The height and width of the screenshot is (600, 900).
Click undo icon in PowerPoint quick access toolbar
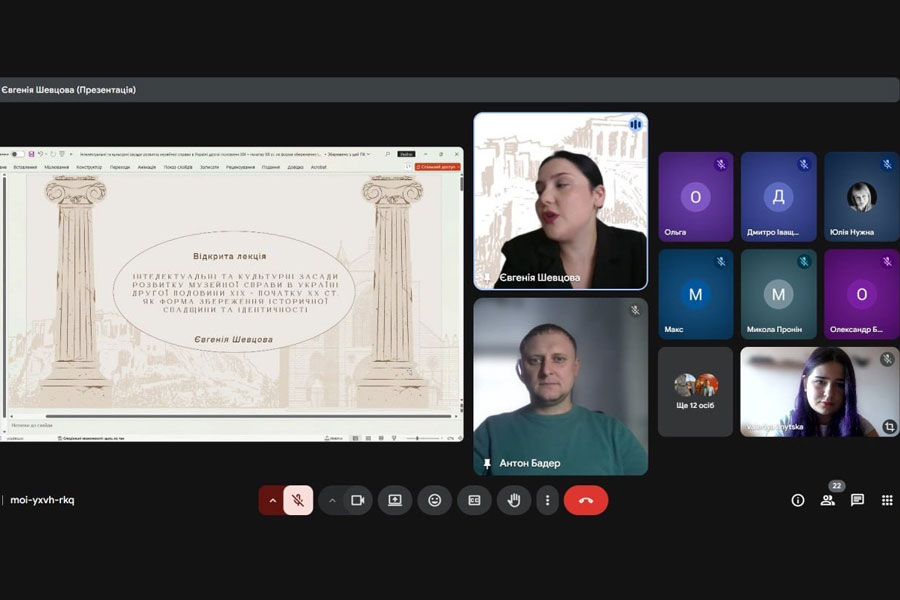[x=41, y=154]
